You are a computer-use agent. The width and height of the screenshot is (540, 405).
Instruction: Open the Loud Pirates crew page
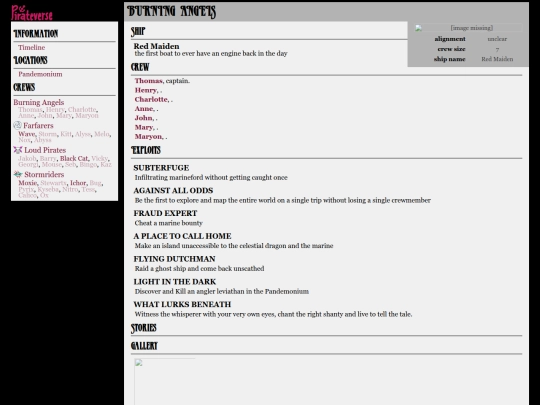coord(45,150)
